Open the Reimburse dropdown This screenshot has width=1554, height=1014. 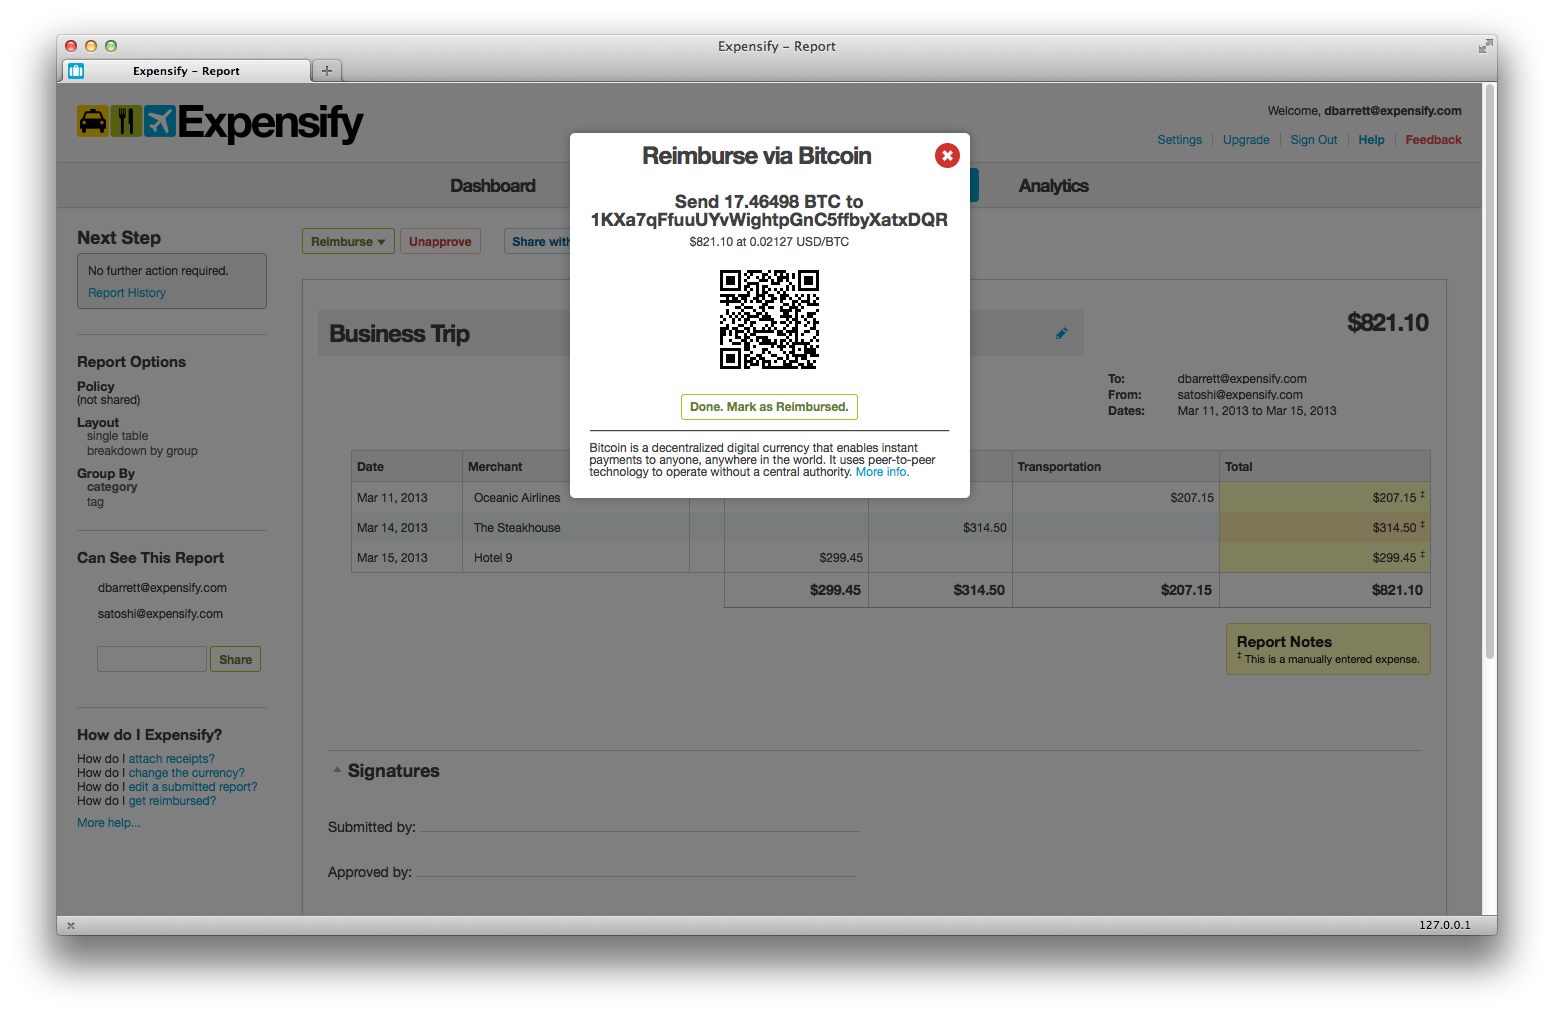[348, 241]
